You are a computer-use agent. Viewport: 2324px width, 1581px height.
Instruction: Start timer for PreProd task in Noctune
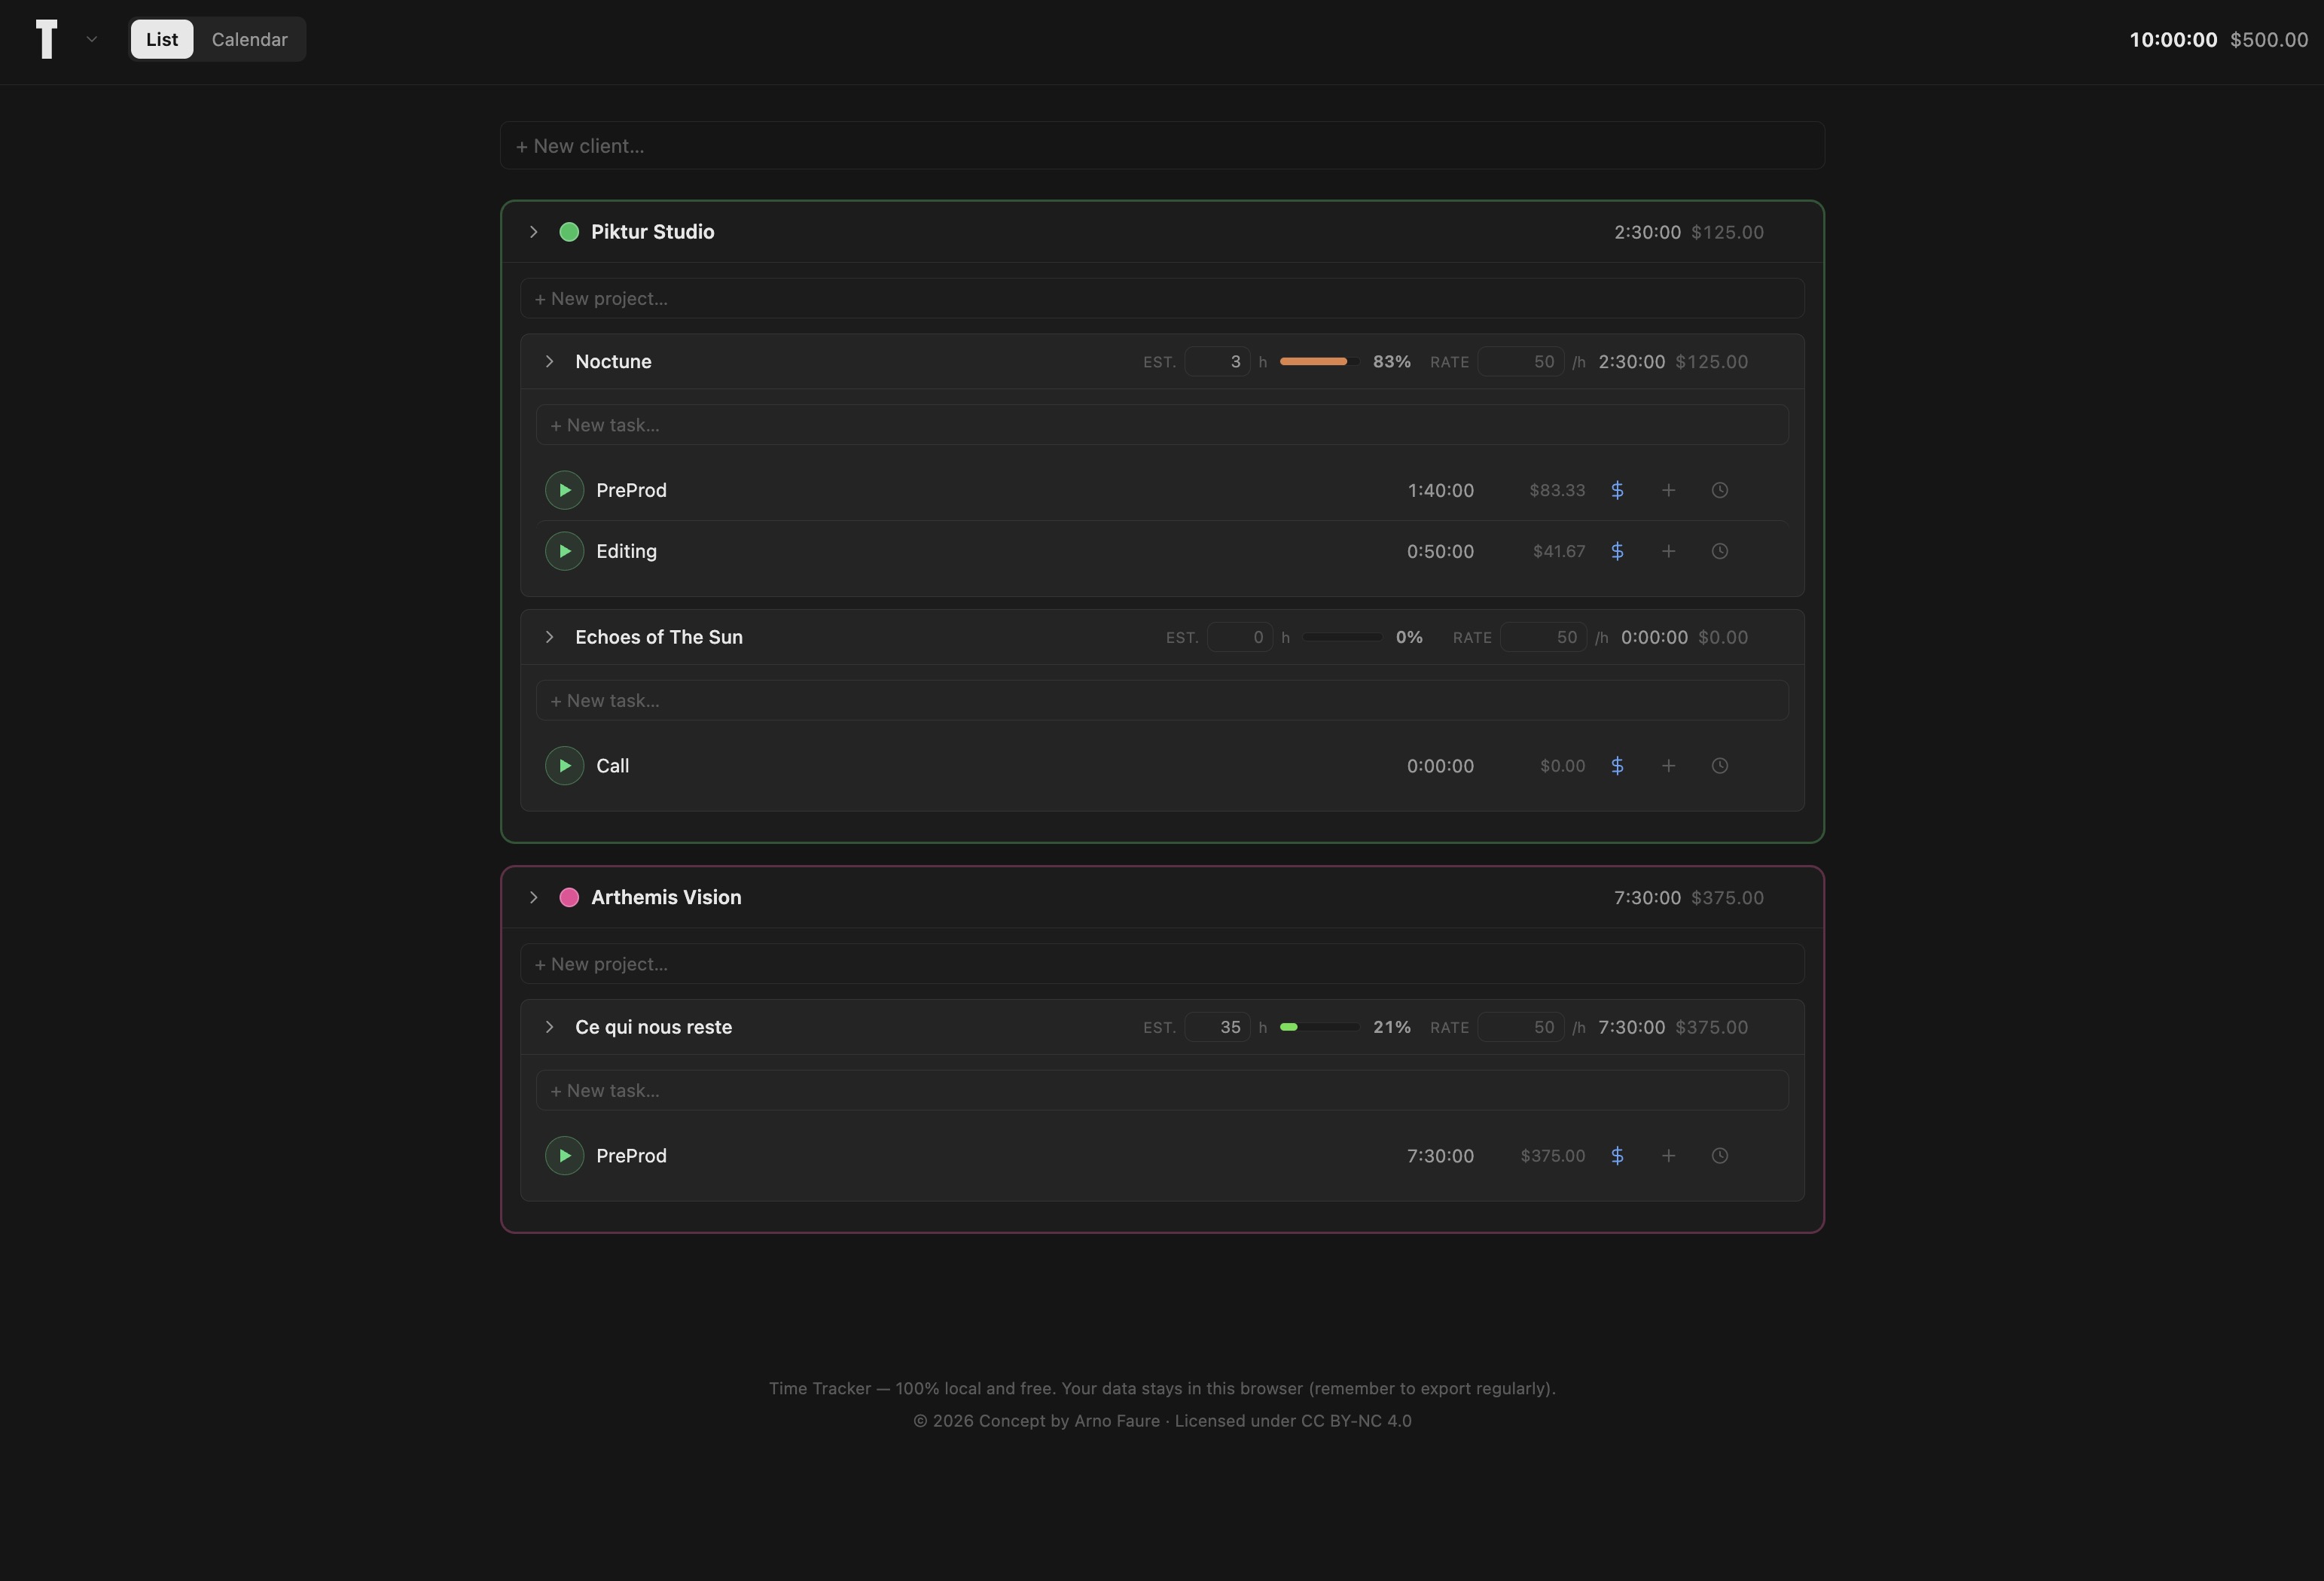(x=564, y=490)
